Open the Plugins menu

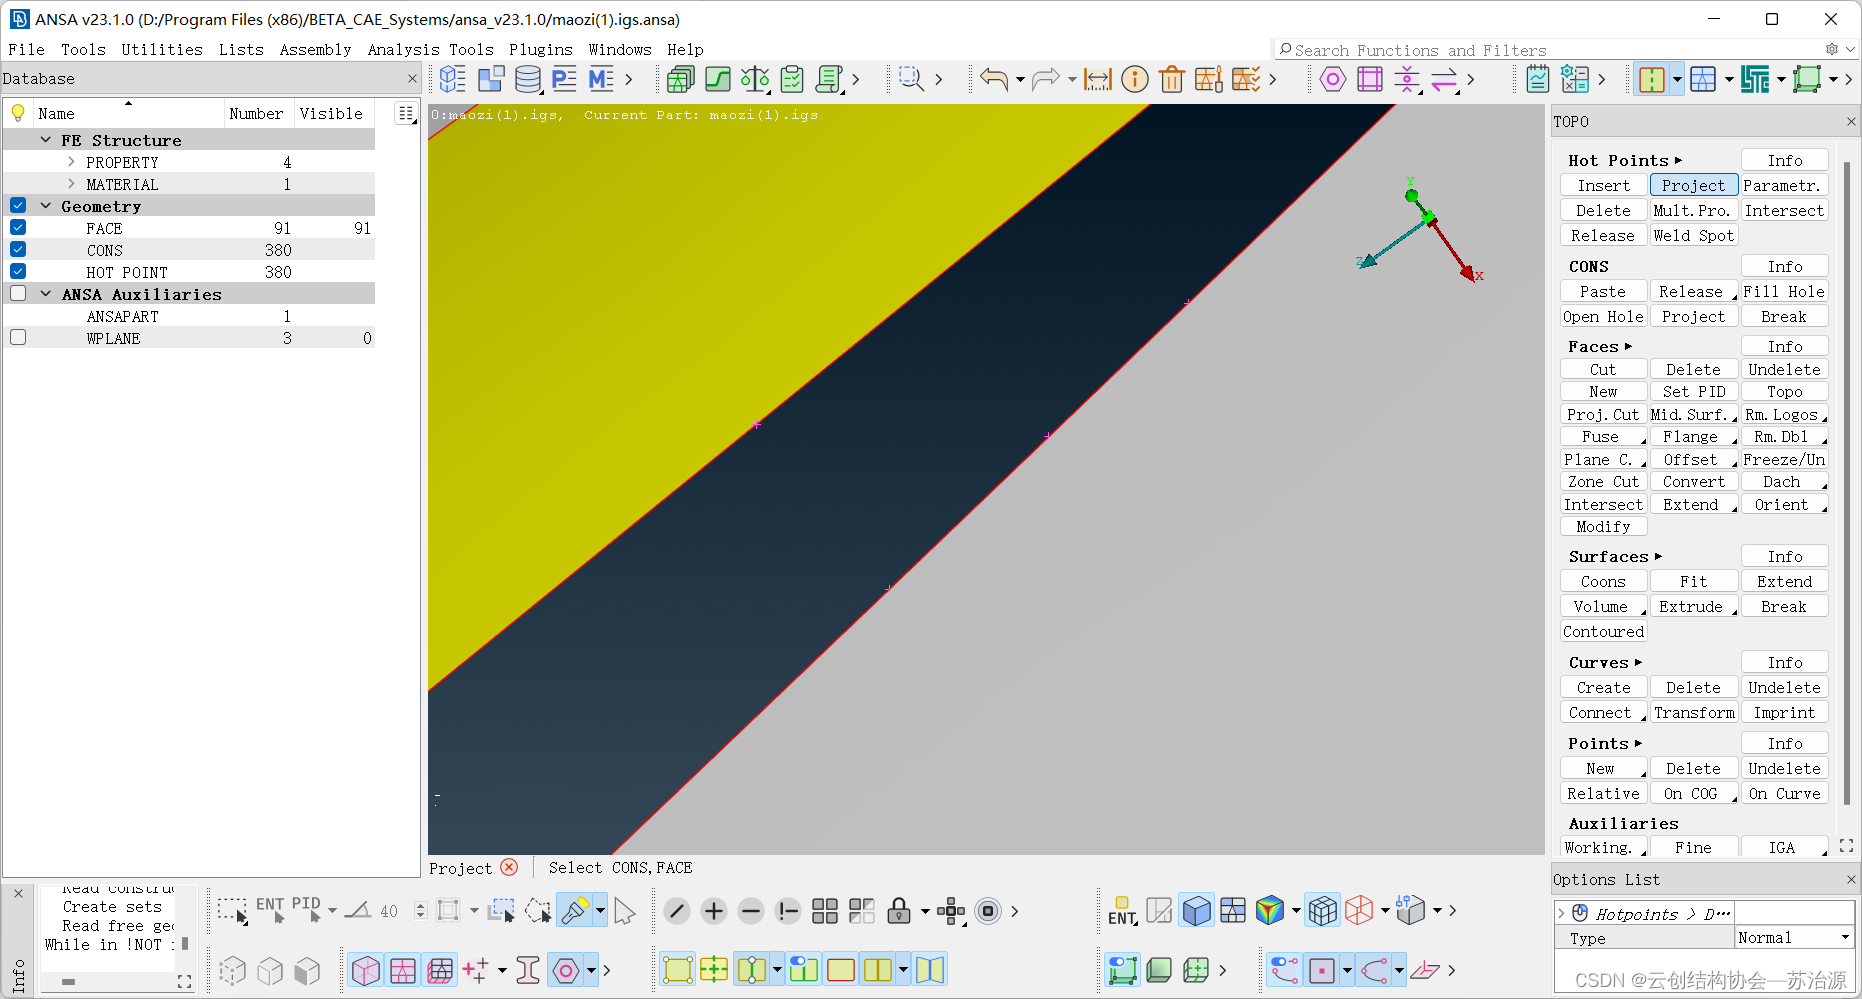click(540, 50)
